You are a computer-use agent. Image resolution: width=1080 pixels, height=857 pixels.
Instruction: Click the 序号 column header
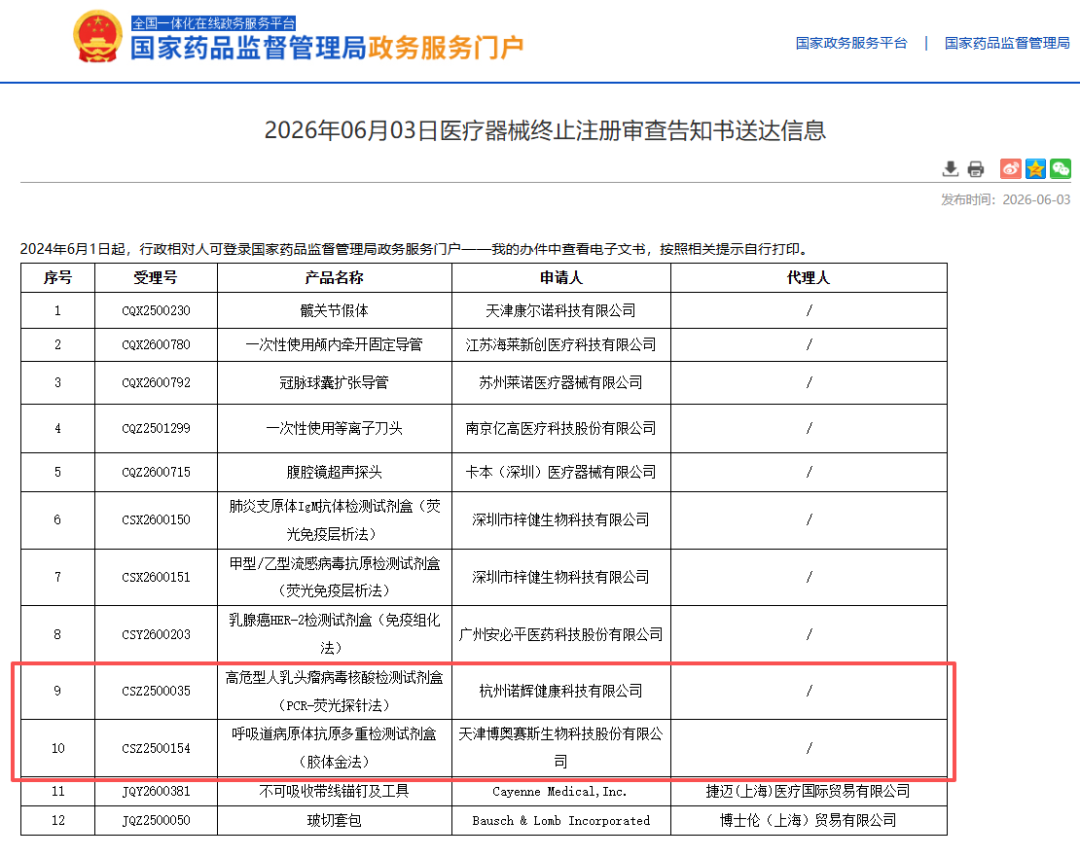tap(58, 278)
